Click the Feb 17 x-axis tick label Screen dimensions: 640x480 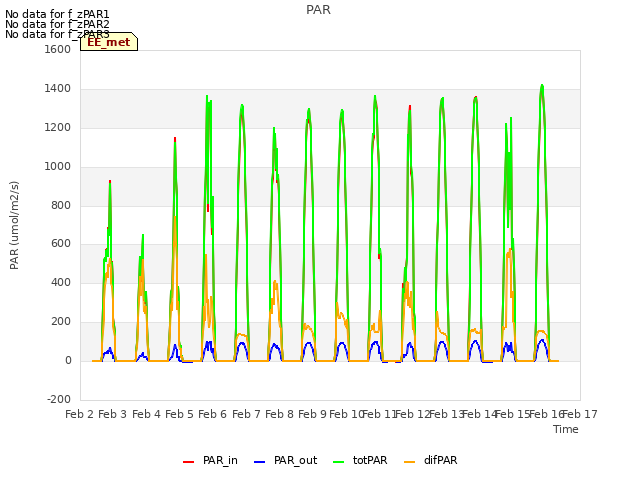click(x=580, y=414)
